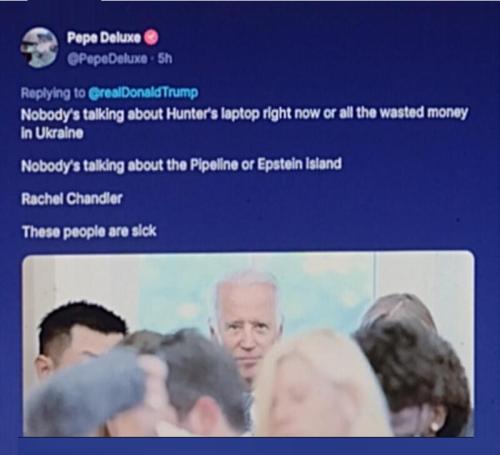Click the Pipeline or Epstein Island line
Screen dimensions: 500x455
[x=181, y=165]
